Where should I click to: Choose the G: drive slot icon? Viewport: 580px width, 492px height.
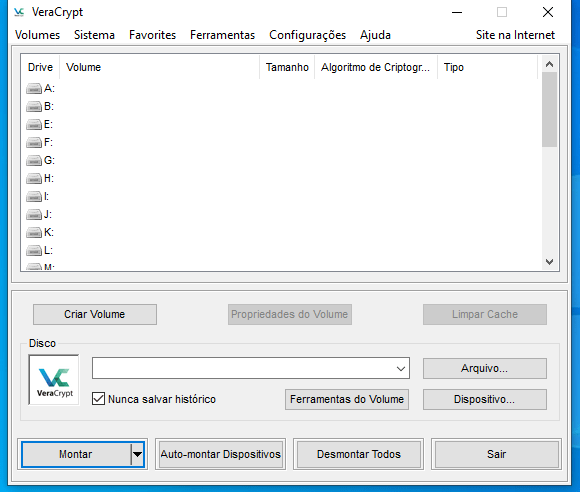coord(34,161)
